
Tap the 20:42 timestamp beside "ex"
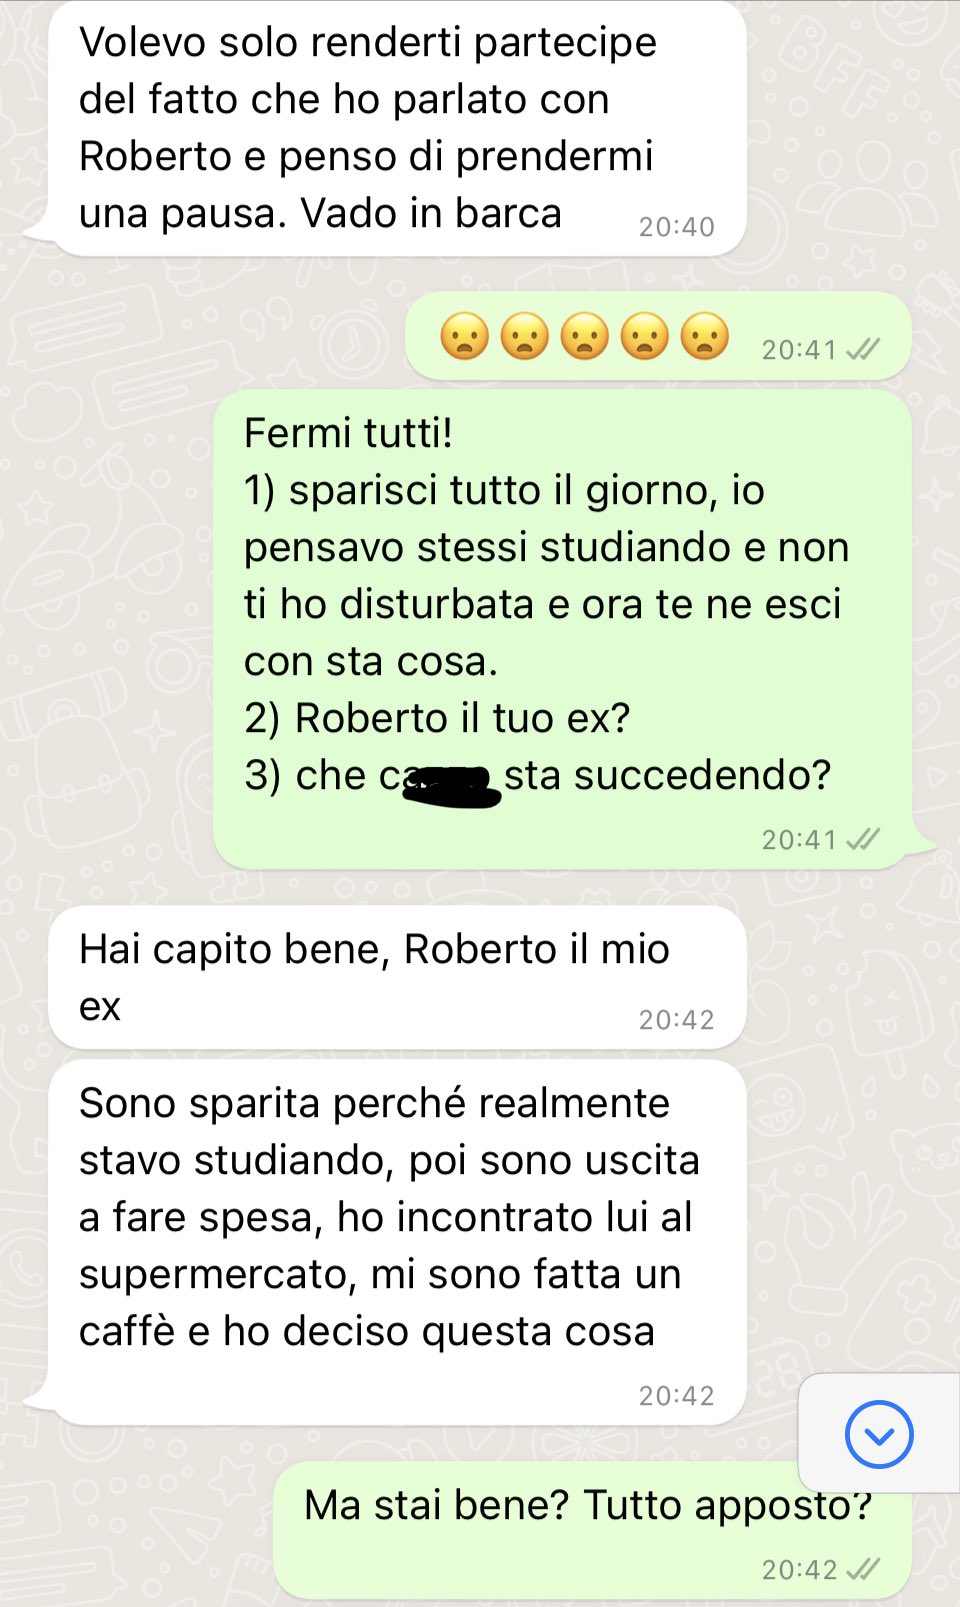click(x=677, y=1020)
